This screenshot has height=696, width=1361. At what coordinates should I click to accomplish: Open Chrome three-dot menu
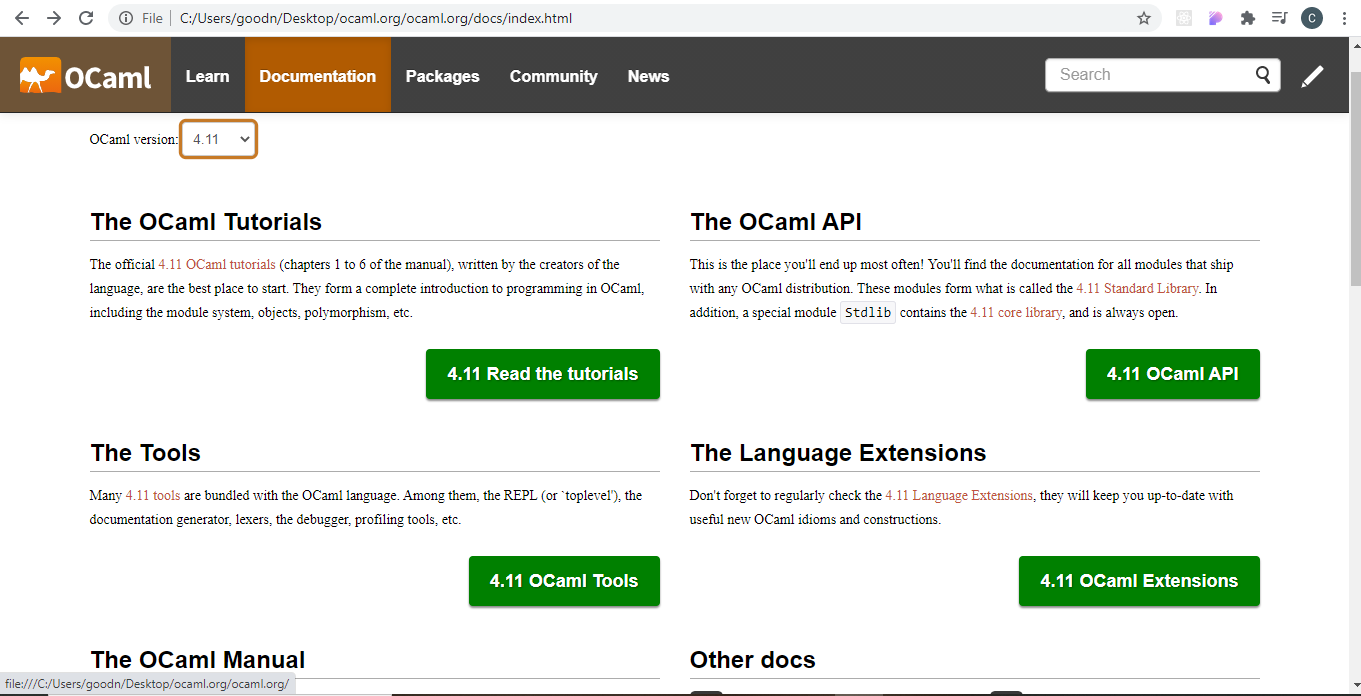(1343, 18)
